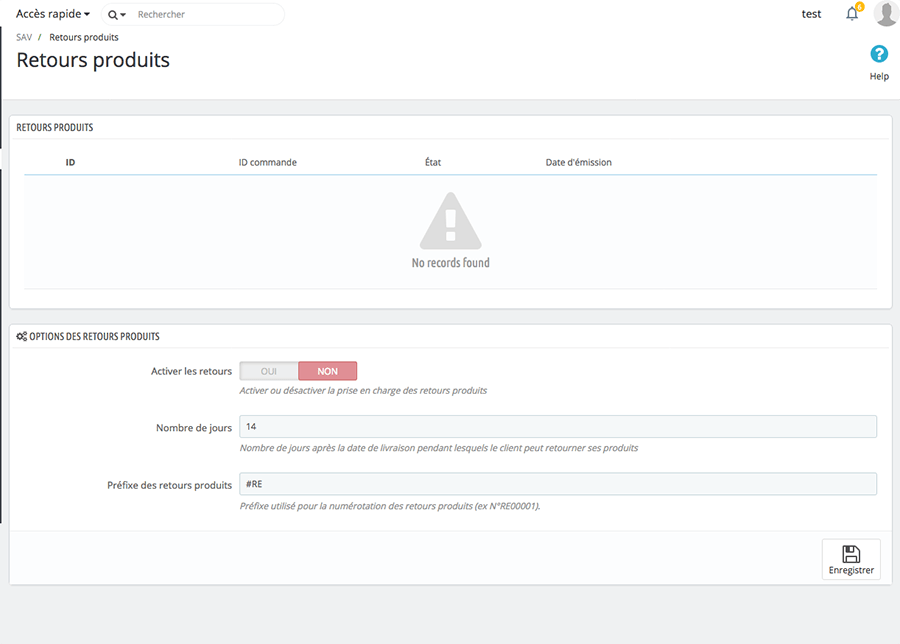Image resolution: width=900 pixels, height=644 pixels.
Task: Click the Retours produits breadcrumb
Action: pos(84,37)
